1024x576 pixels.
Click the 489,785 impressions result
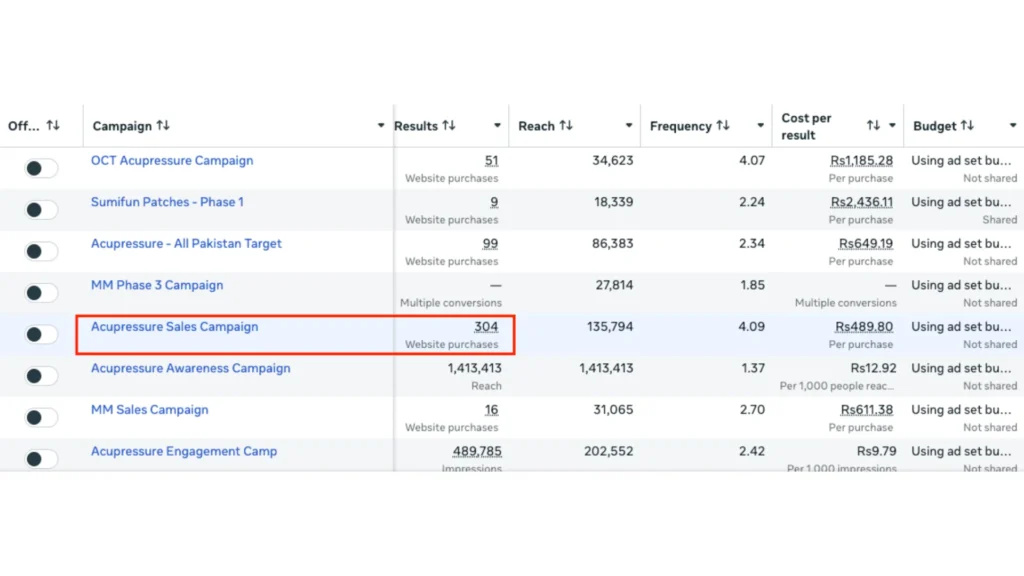[477, 451]
